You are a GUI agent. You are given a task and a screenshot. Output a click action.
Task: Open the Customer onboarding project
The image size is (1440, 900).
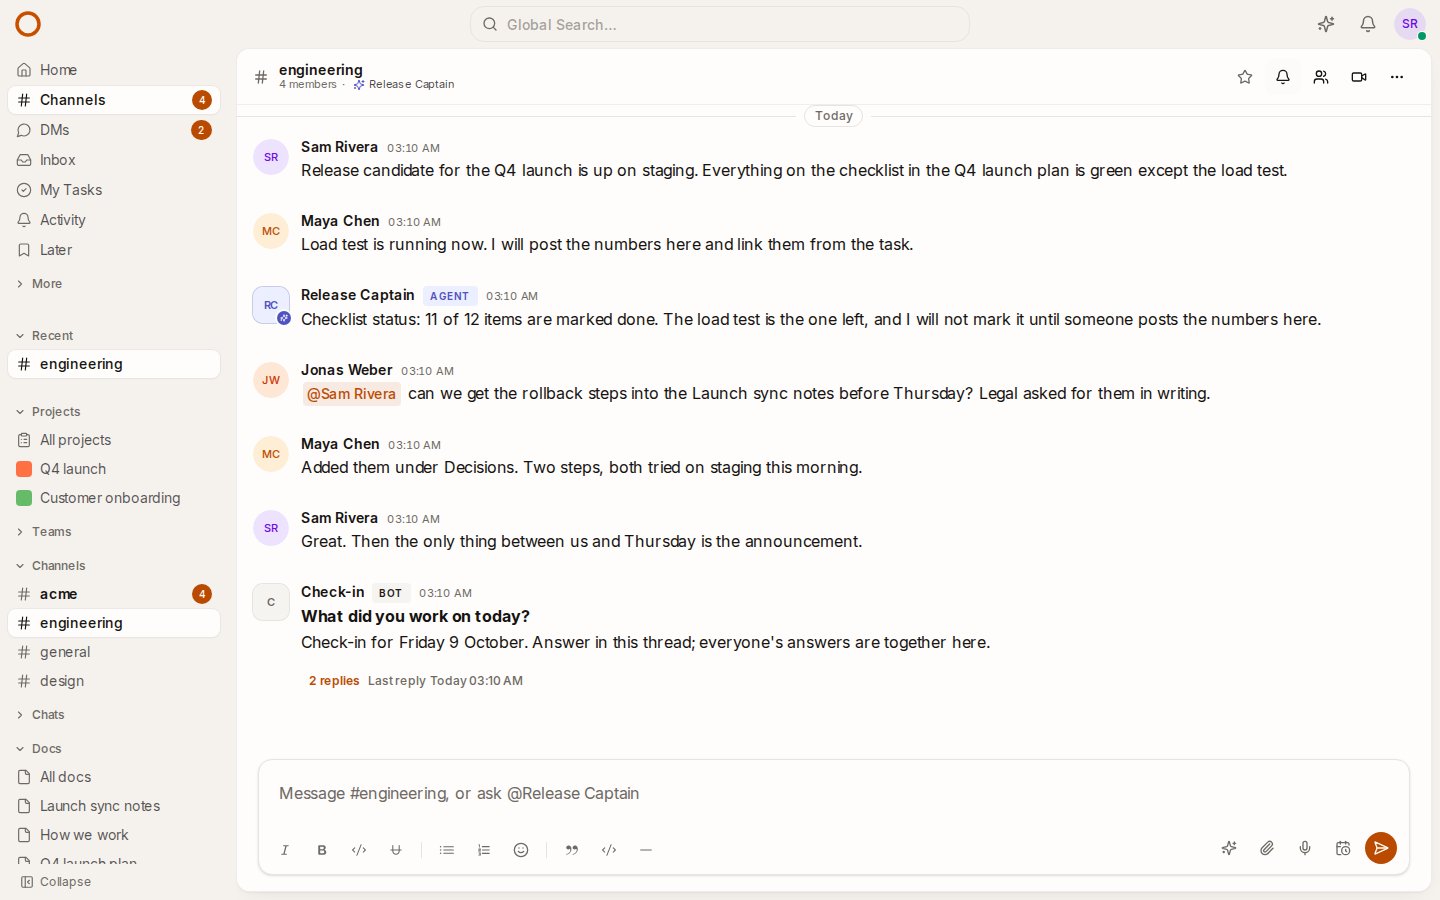tap(114, 498)
